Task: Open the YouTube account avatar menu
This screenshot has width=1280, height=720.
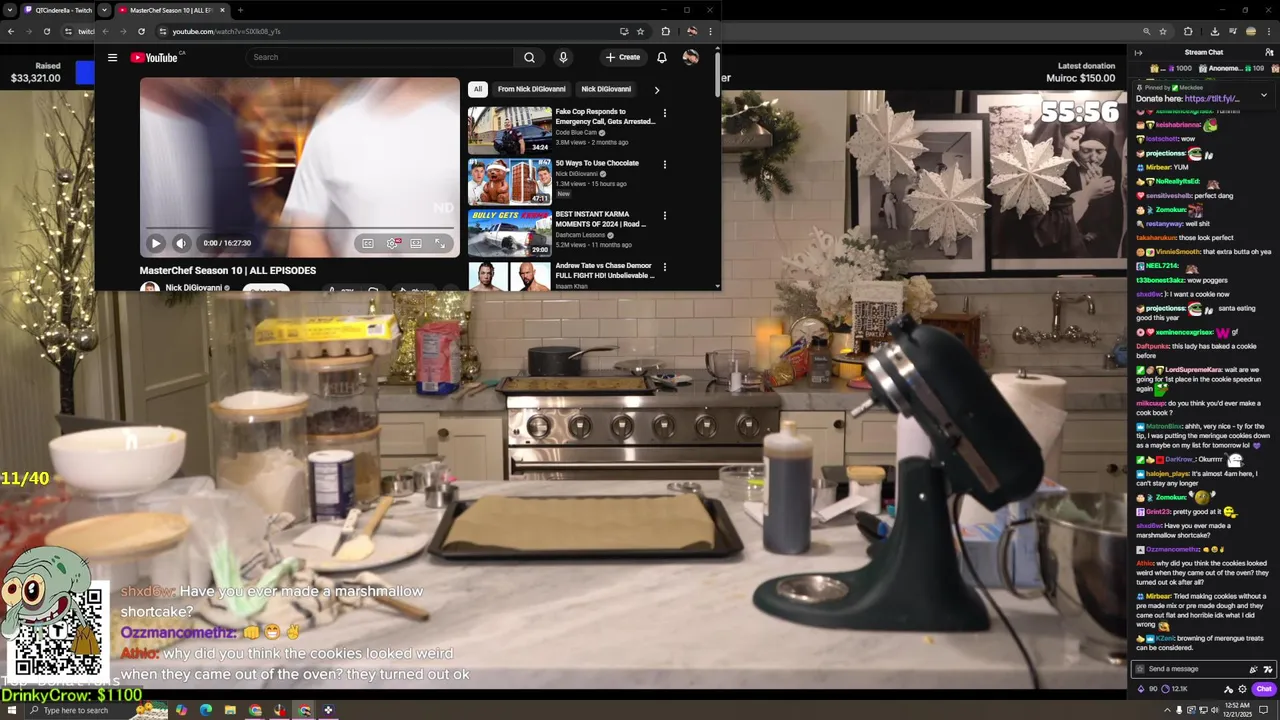Action: click(x=690, y=57)
